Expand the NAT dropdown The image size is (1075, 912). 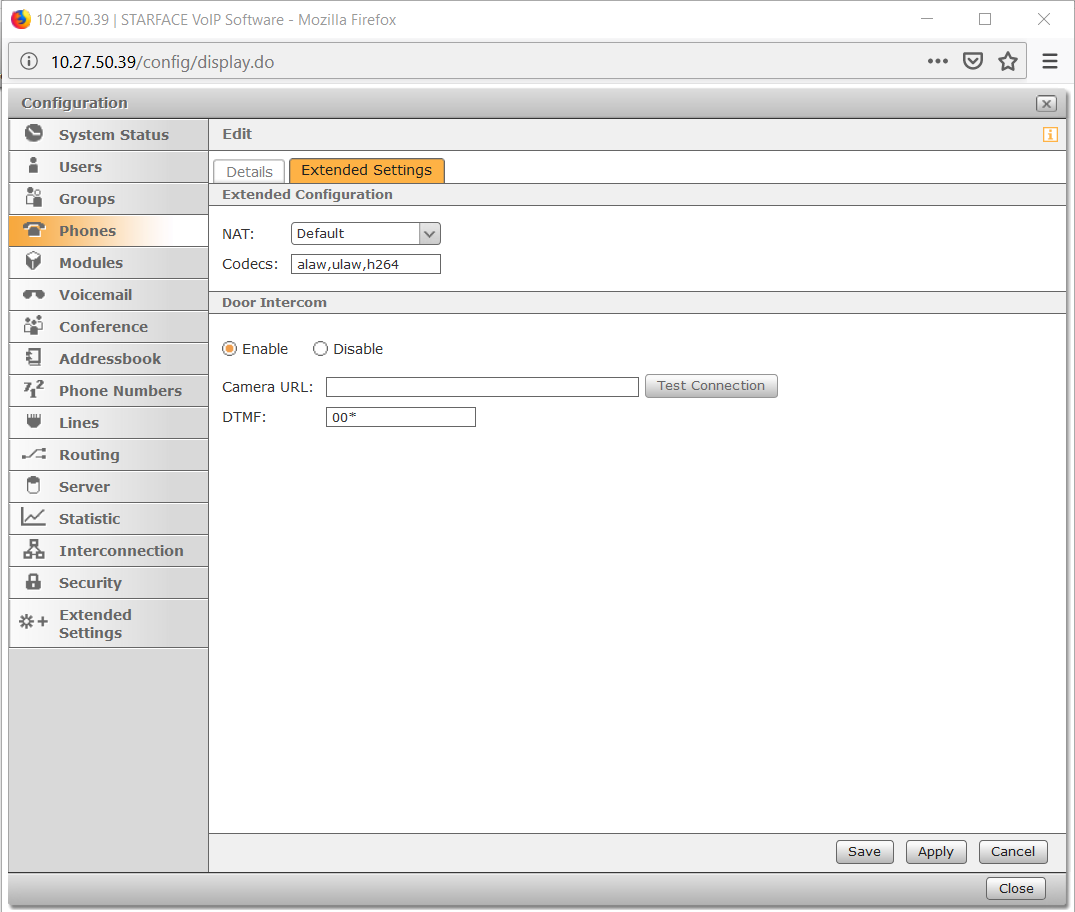pyautogui.click(x=429, y=234)
